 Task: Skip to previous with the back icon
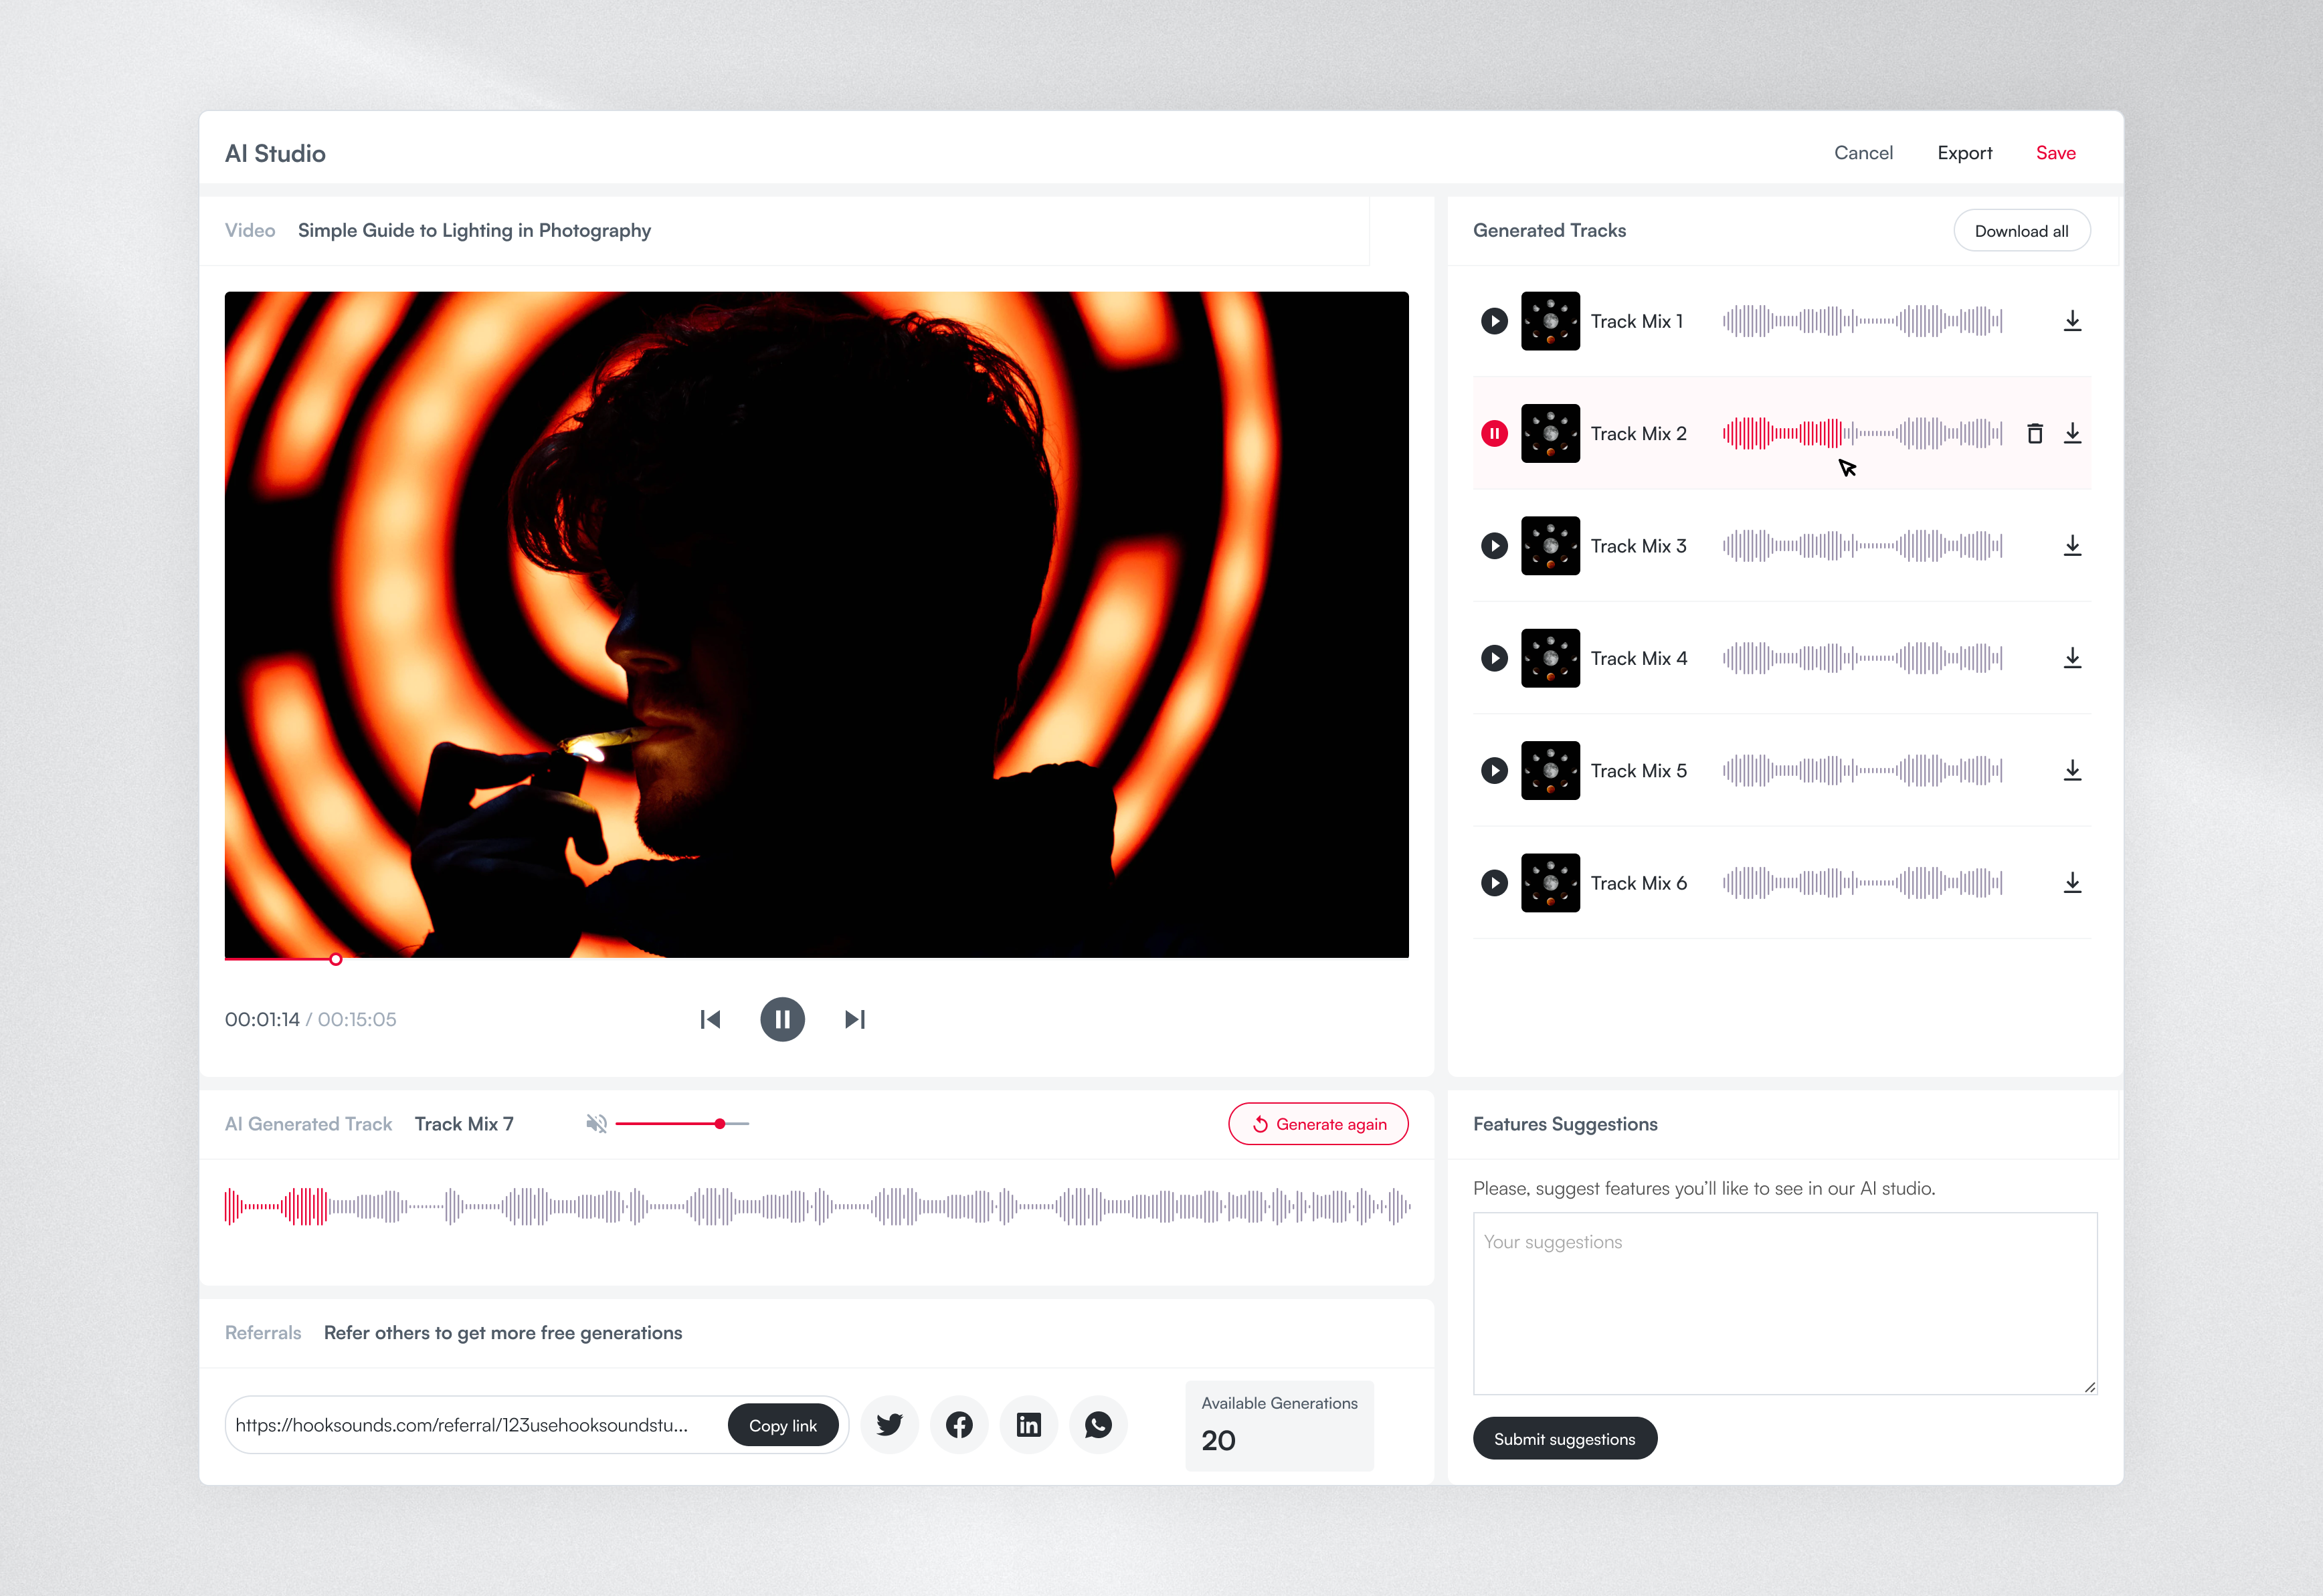710,1019
